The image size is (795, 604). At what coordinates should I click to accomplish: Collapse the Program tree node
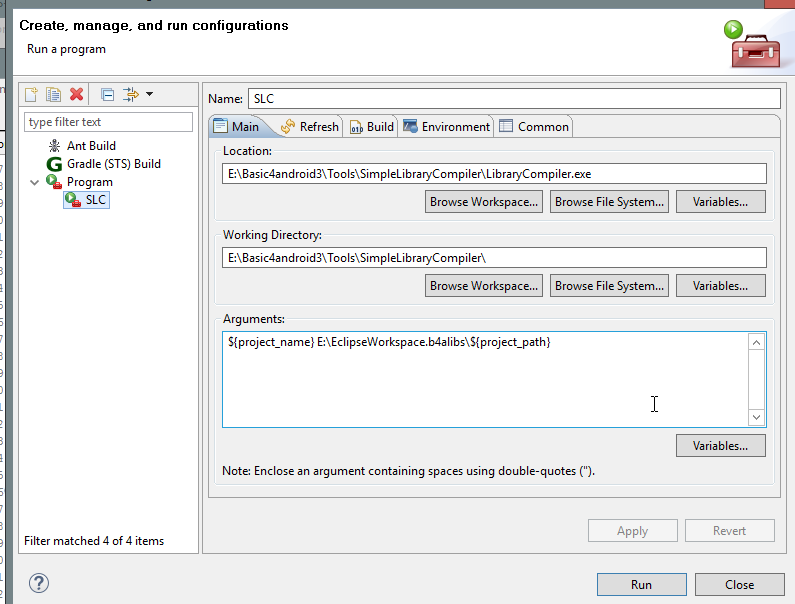pos(36,182)
